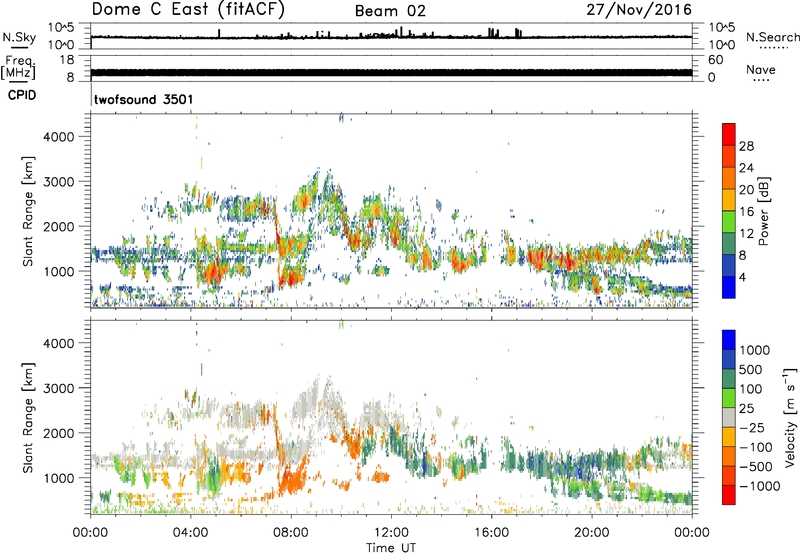Image resolution: width=800 pixels, height=554 pixels.
Task: Click the 'Time UT' axis title
Action: pyautogui.click(x=391, y=548)
